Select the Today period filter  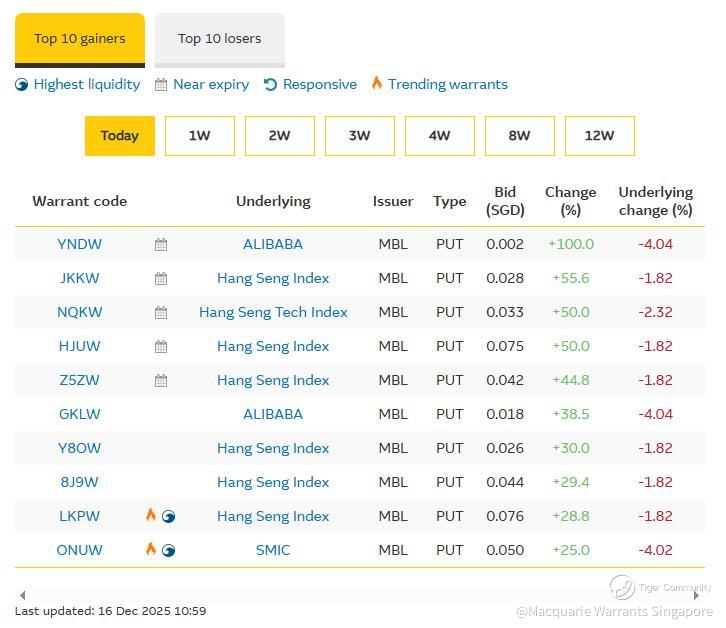pyautogui.click(x=120, y=136)
